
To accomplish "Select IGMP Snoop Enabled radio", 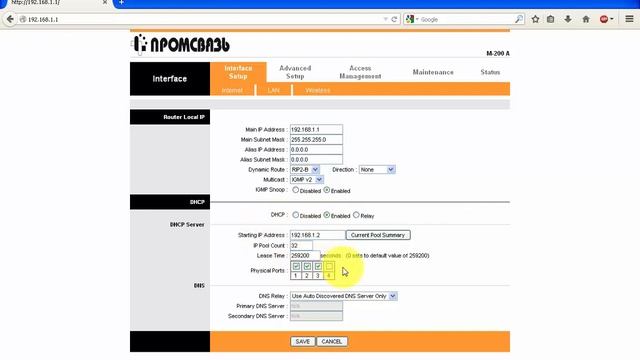I will pyautogui.click(x=327, y=190).
